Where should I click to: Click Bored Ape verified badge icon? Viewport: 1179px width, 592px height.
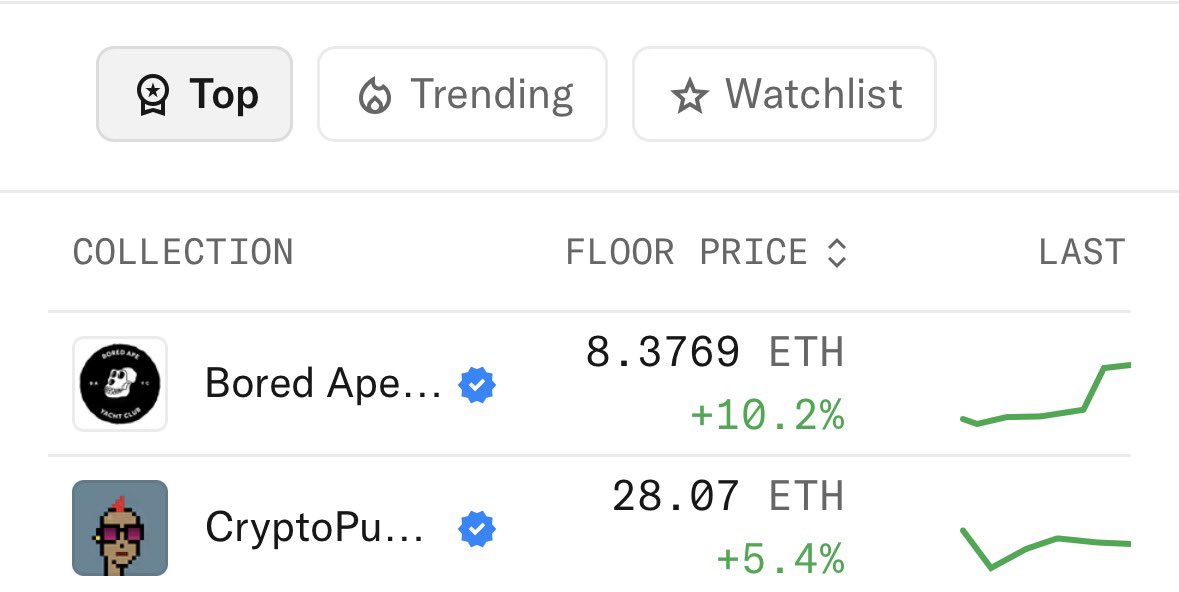click(x=477, y=384)
